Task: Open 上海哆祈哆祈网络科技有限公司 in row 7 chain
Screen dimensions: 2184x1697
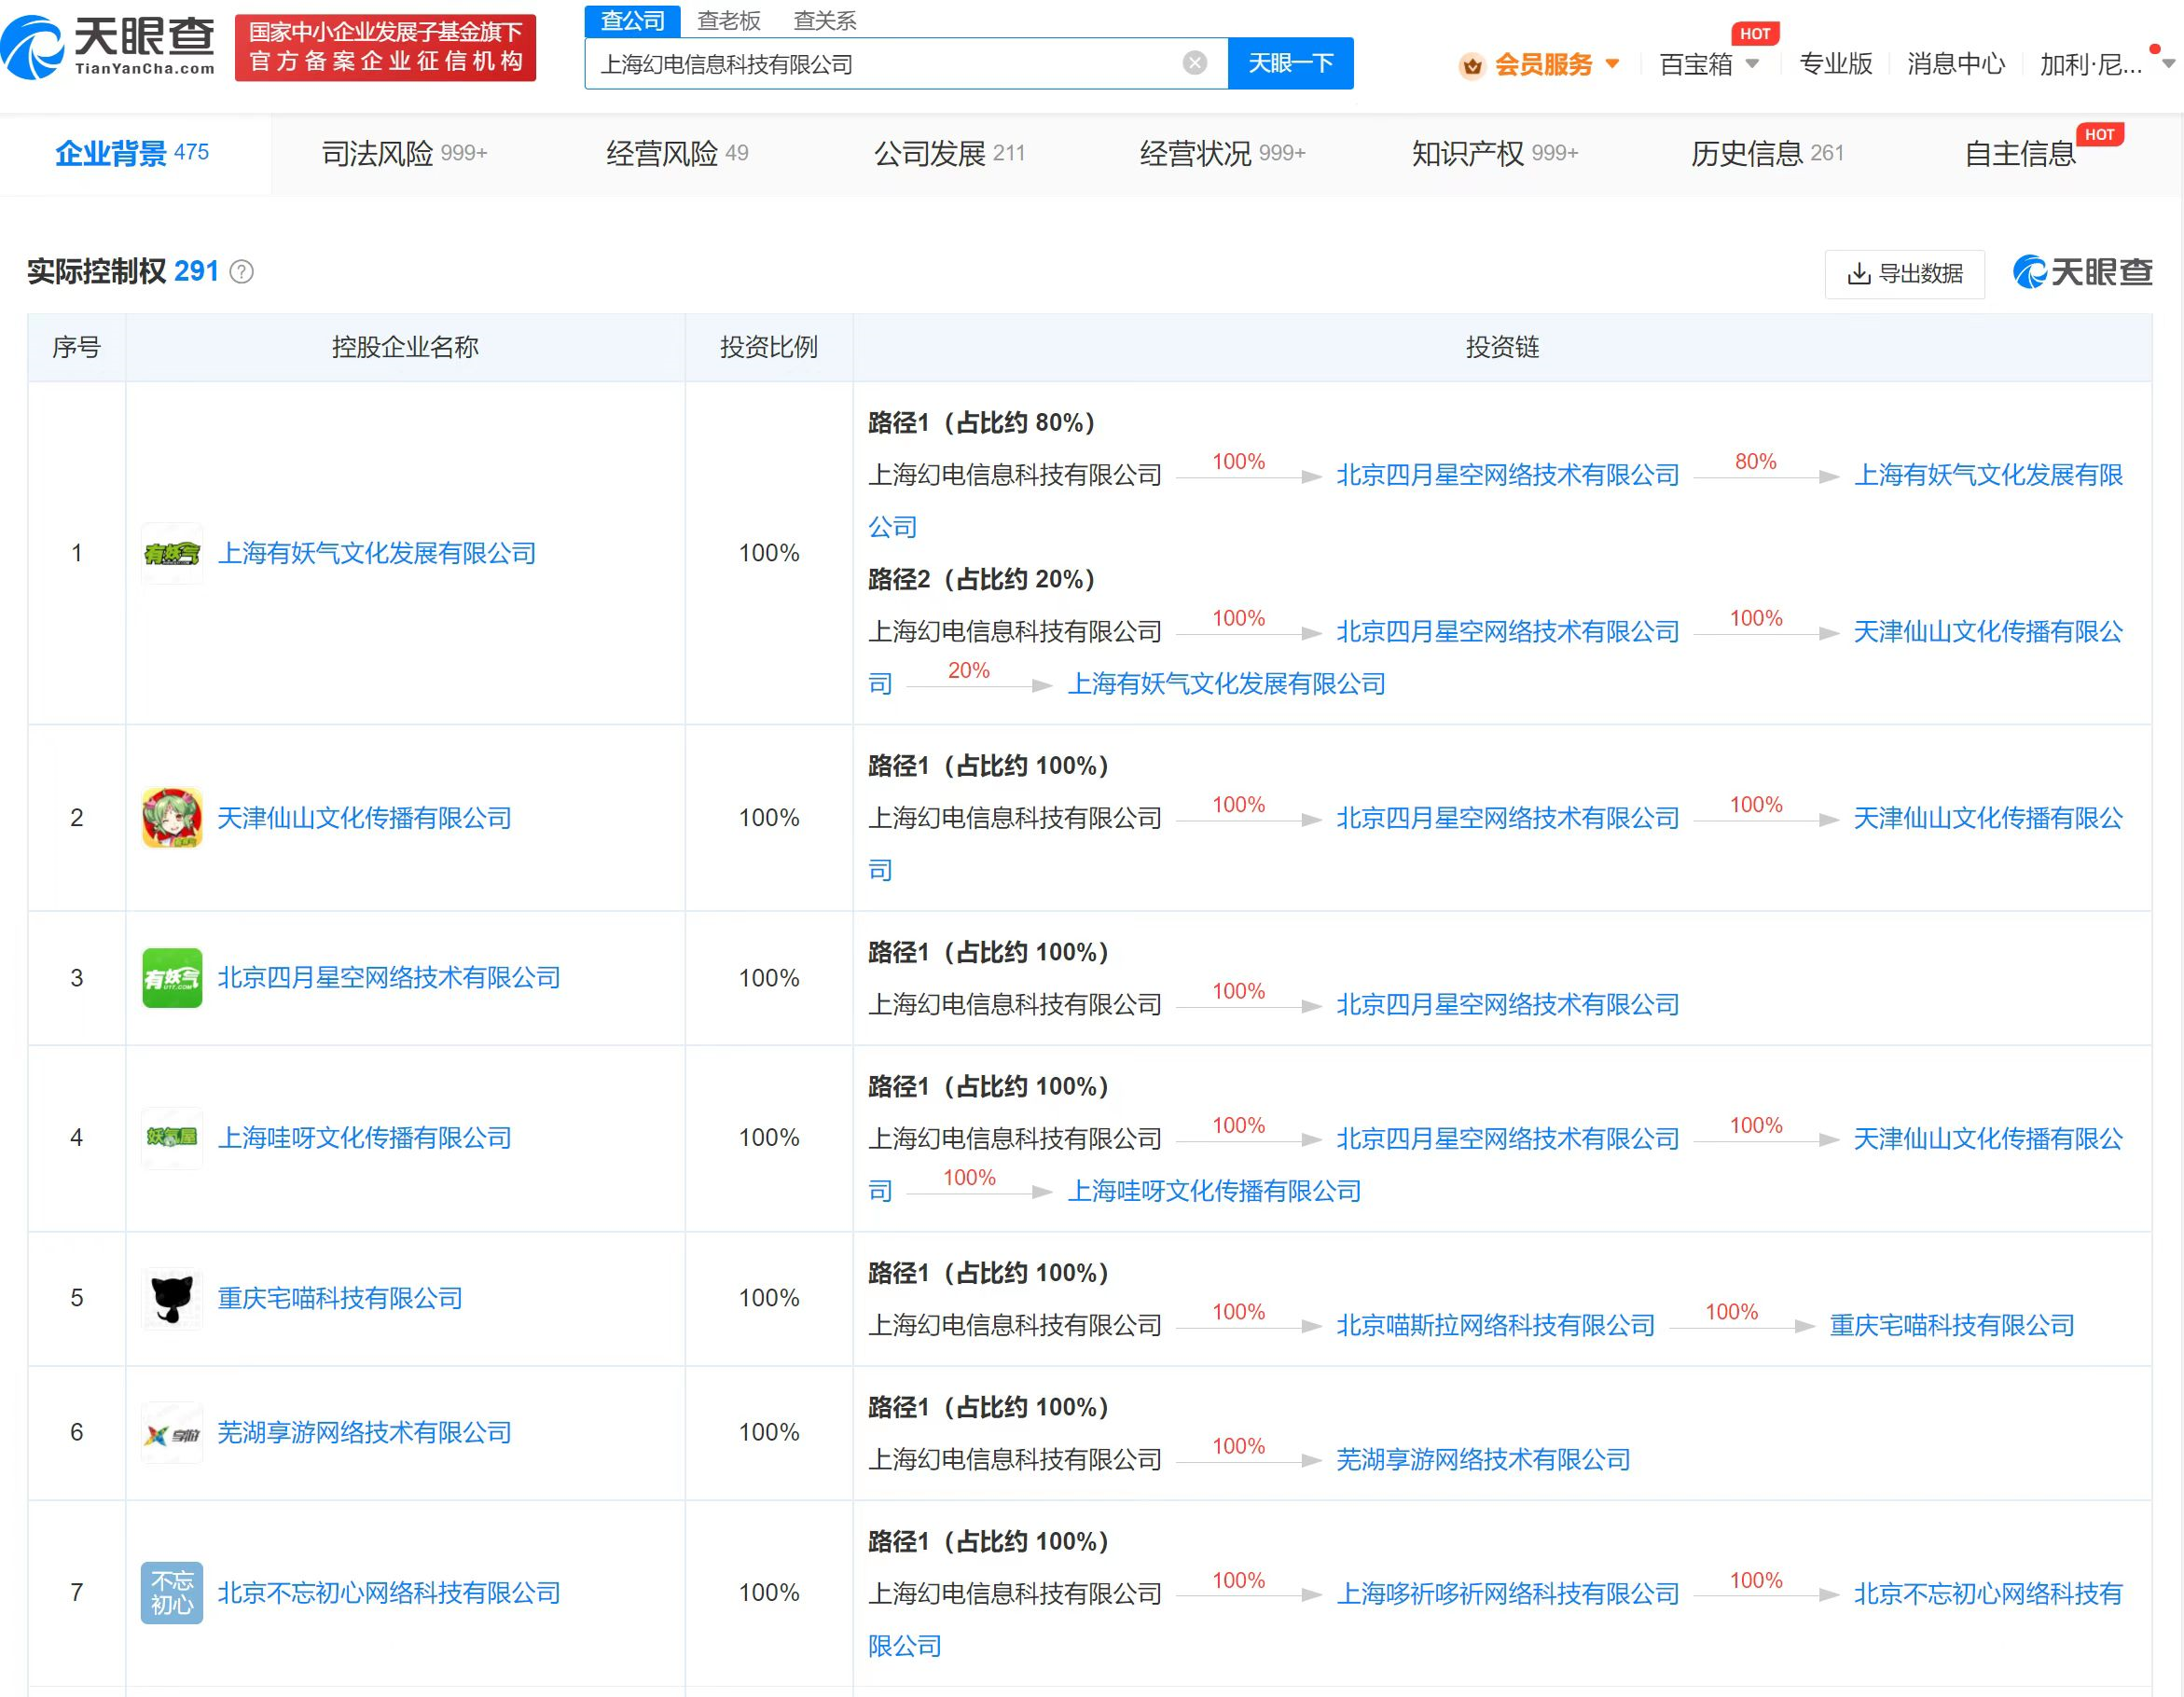Action: click(x=1507, y=1594)
